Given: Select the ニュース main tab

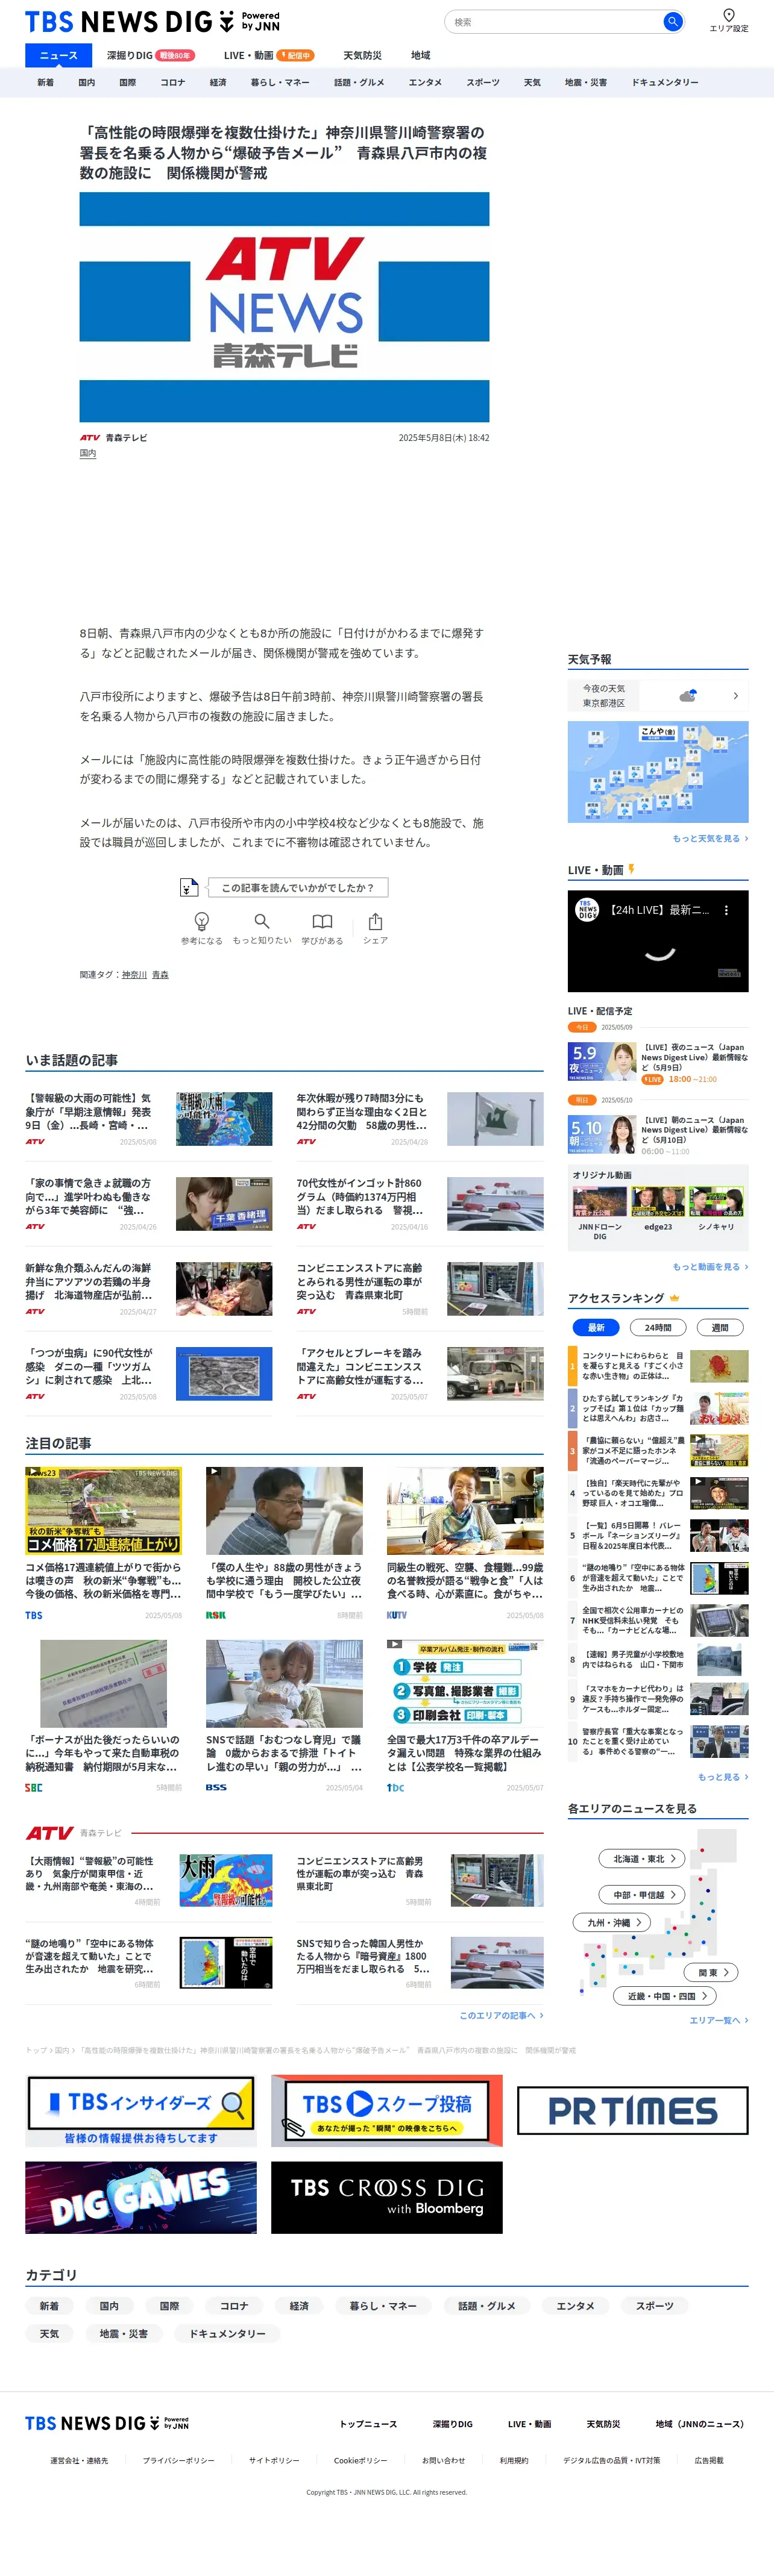Looking at the screenshot, I should point(58,56).
